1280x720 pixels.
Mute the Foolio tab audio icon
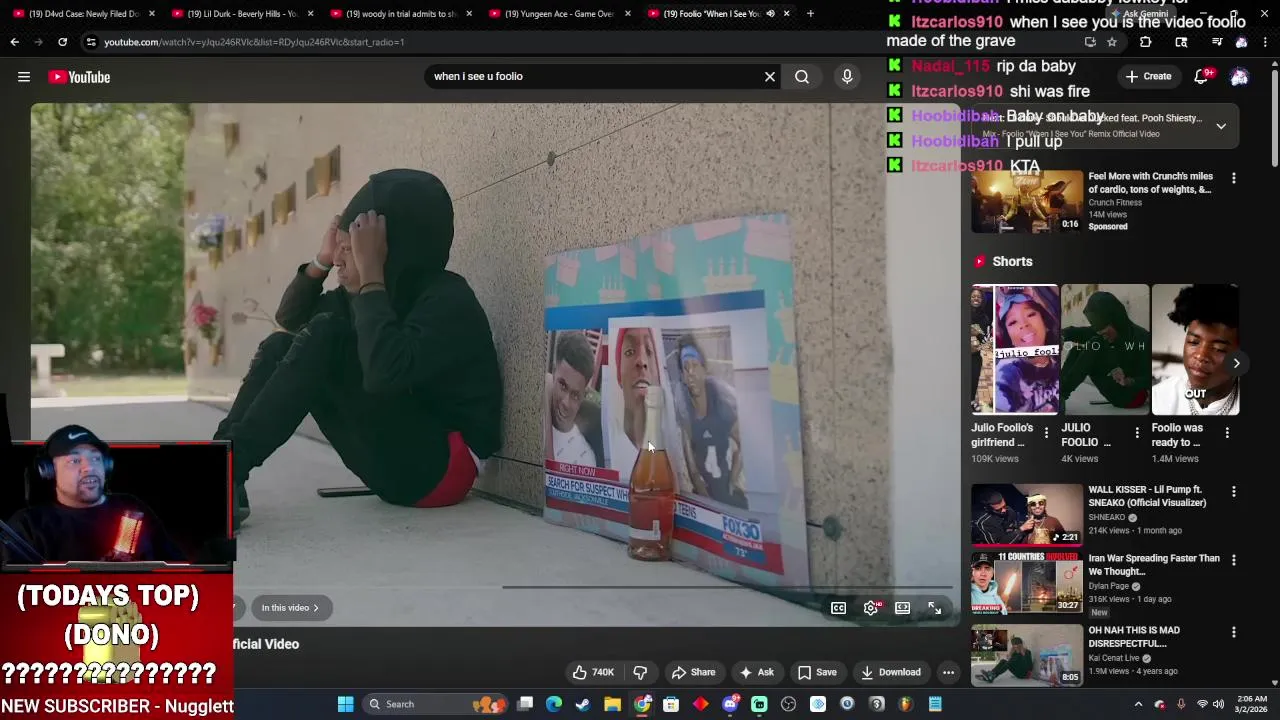770,14
